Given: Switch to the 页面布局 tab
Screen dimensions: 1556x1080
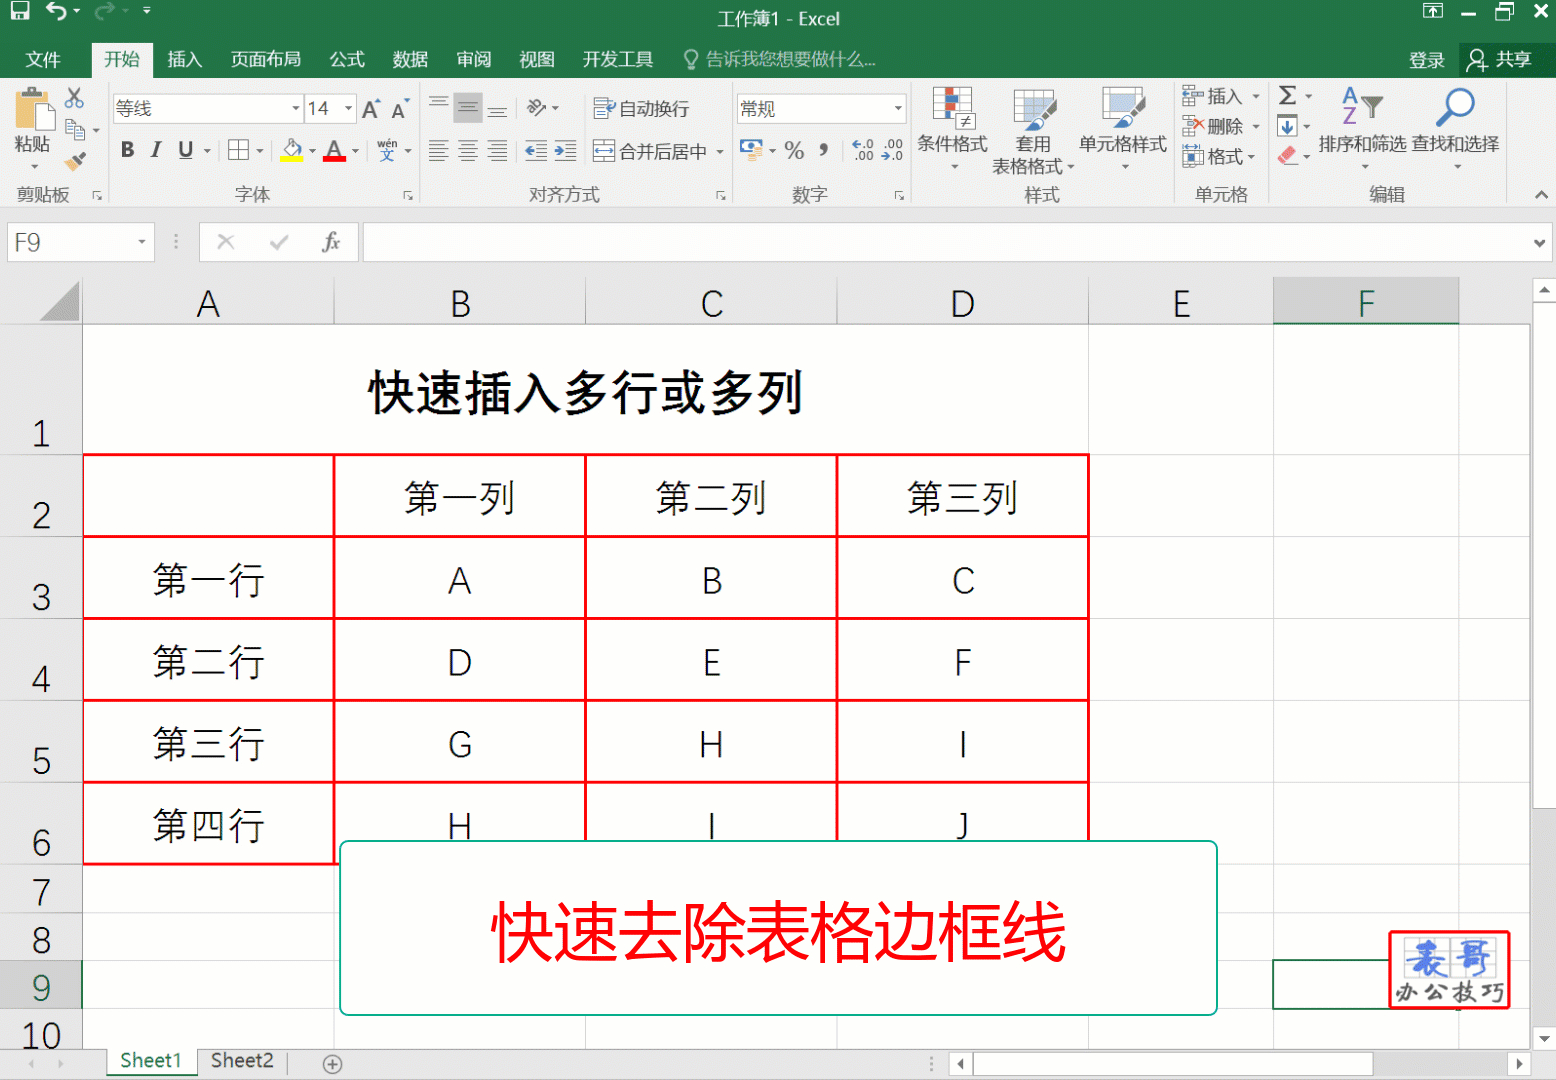Looking at the screenshot, I should [x=265, y=59].
